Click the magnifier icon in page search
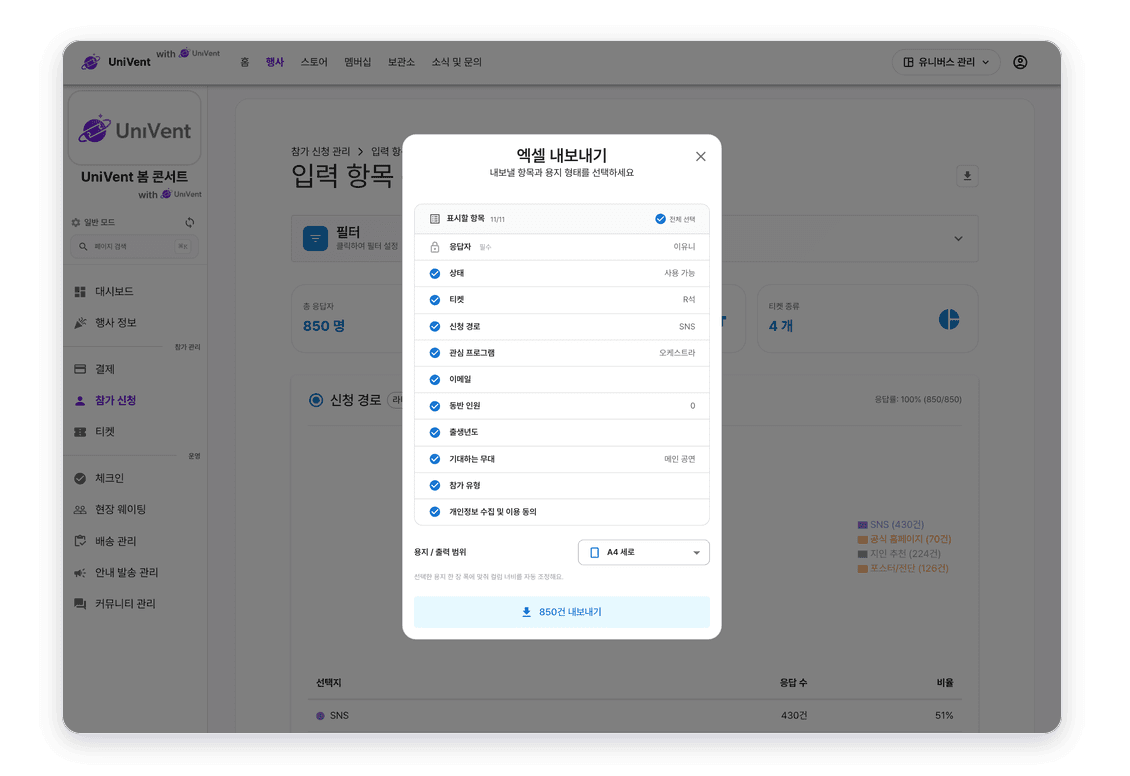 point(83,246)
